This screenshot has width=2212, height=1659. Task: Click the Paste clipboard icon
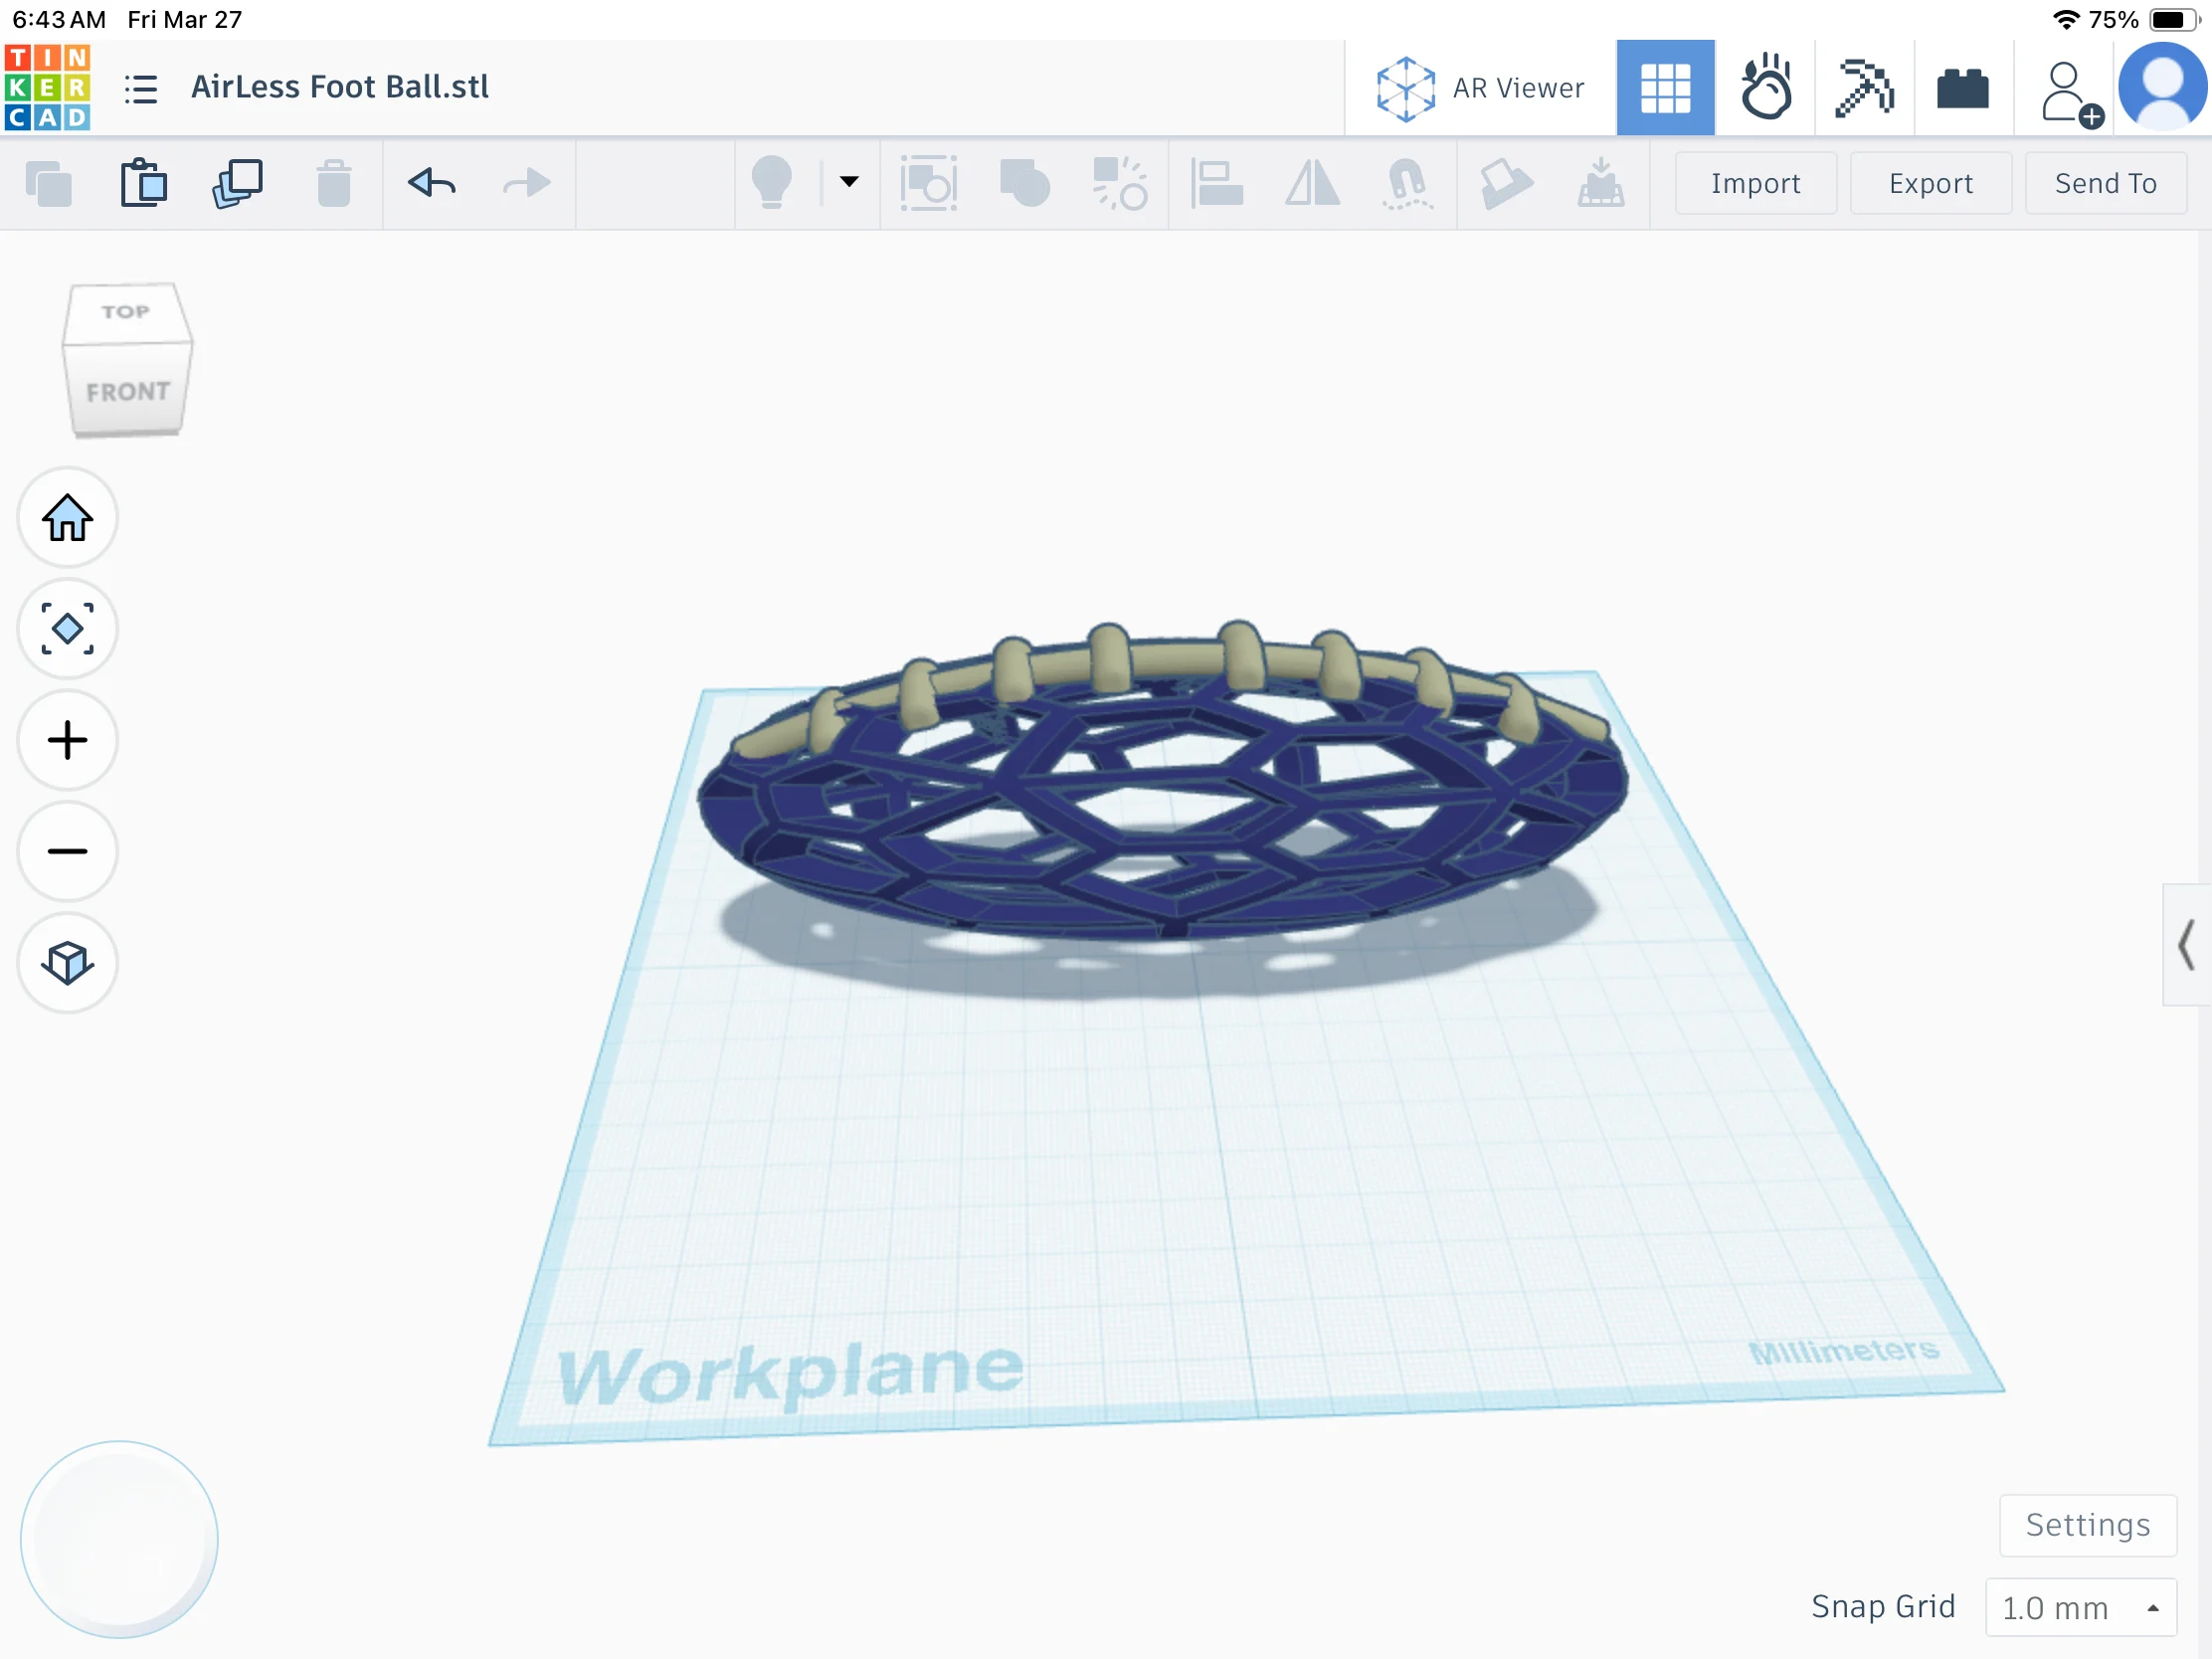click(144, 182)
